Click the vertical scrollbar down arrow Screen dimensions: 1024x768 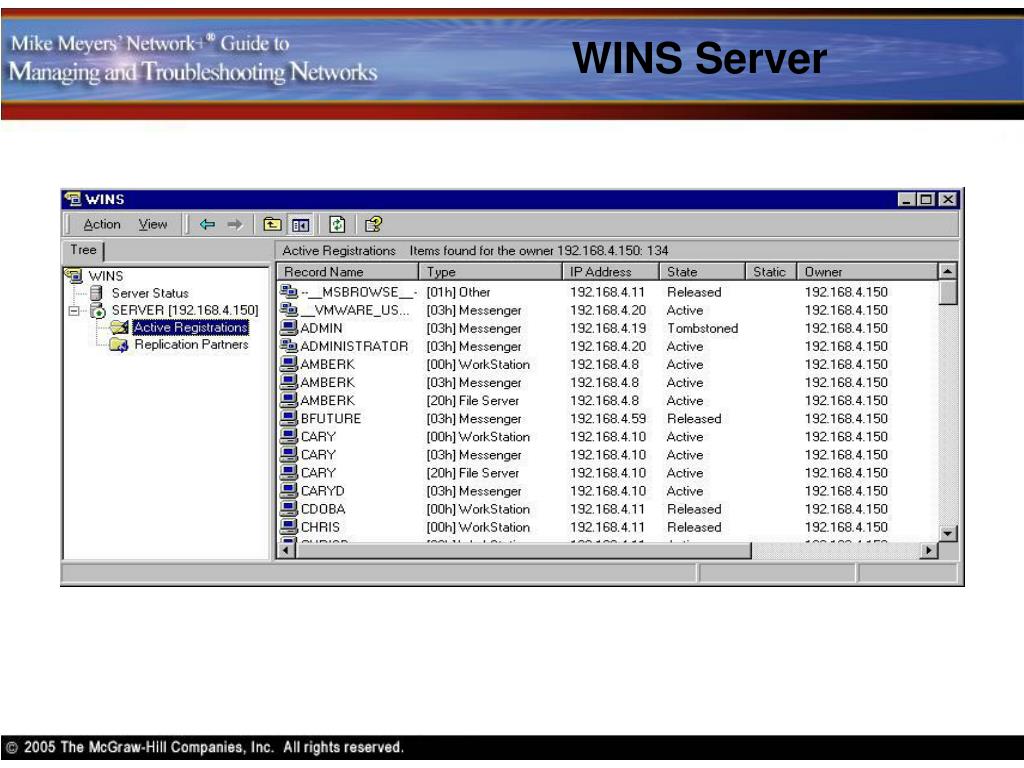point(948,534)
